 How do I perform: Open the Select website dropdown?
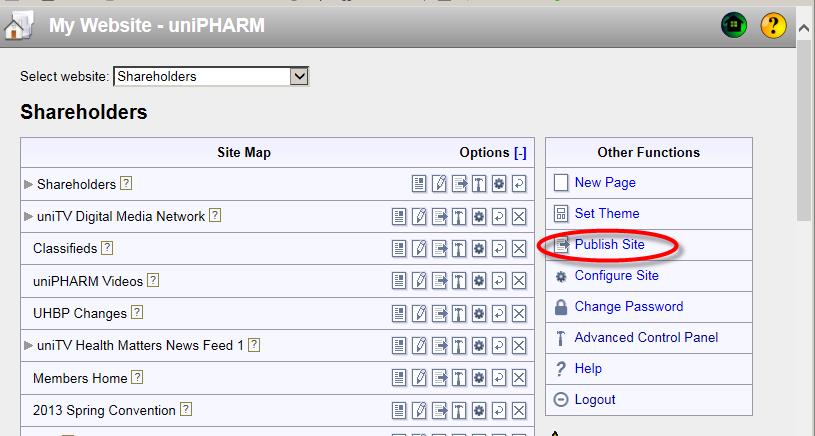pyautogui.click(x=211, y=76)
